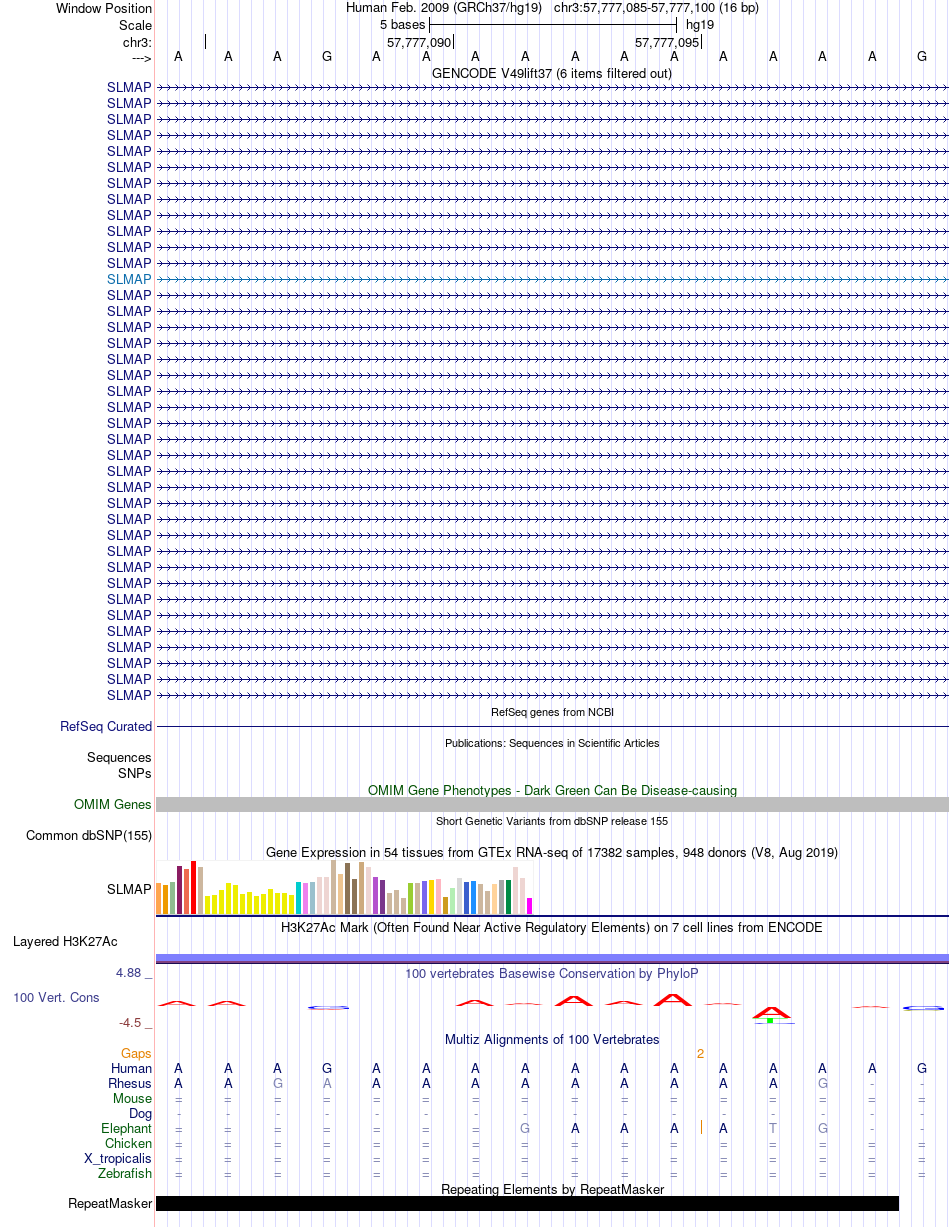Click SLMAP label beside GTEx bar chart
This screenshot has height=1227, width=950.
click(x=129, y=889)
